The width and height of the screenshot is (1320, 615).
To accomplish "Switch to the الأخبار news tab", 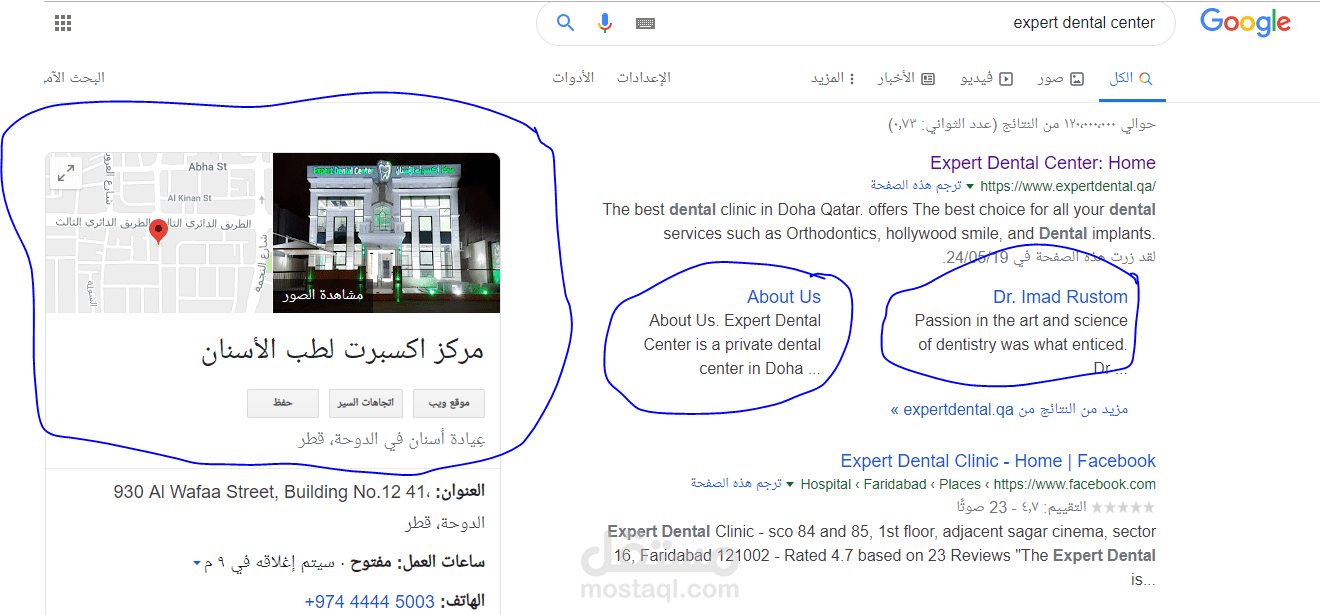I will tap(906, 78).
